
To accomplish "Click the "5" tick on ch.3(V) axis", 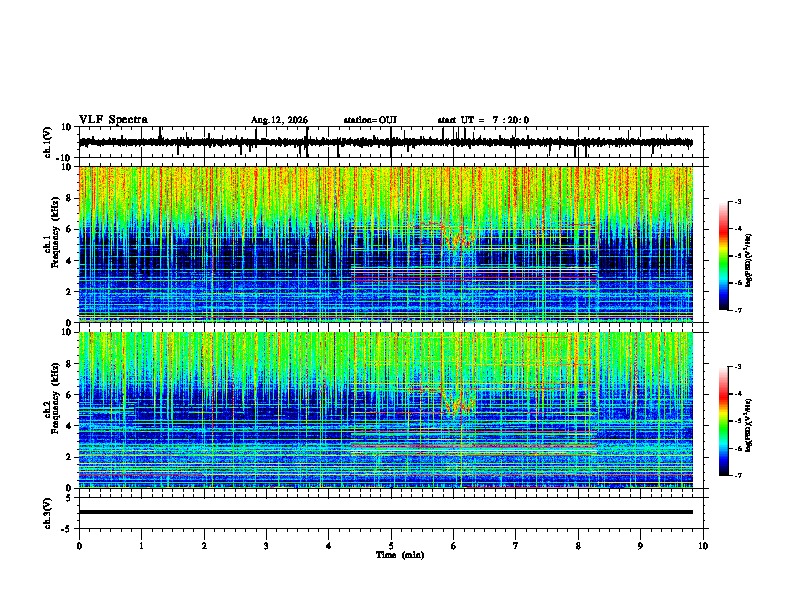I will pos(70,497).
